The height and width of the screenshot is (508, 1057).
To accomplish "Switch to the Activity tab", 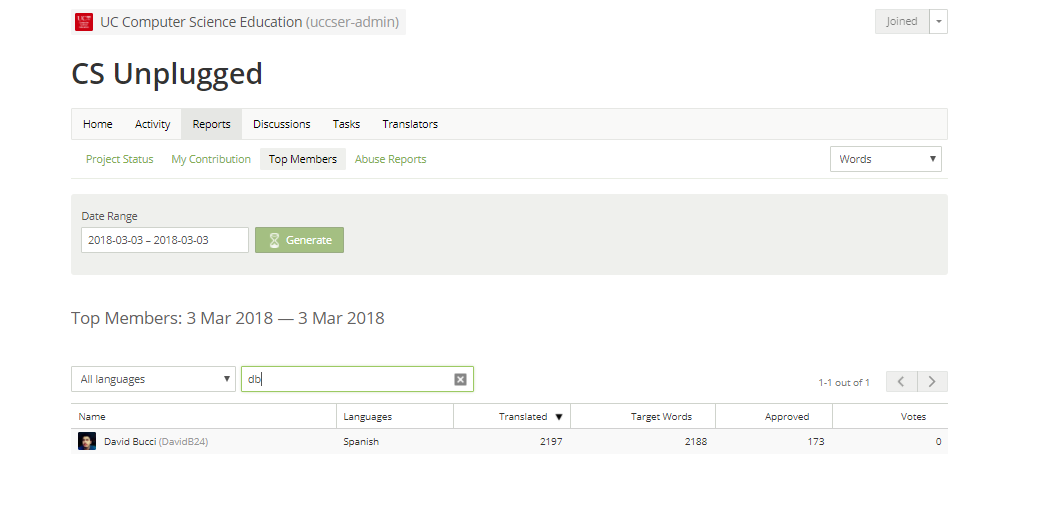I will click(x=152, y=124).
